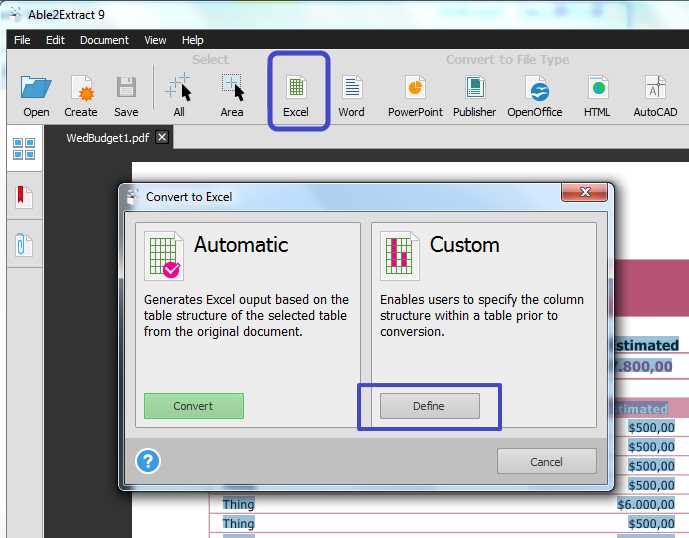This screenshot has height=538, width=689.
Task: Open the Help menu
Action: 192,40
